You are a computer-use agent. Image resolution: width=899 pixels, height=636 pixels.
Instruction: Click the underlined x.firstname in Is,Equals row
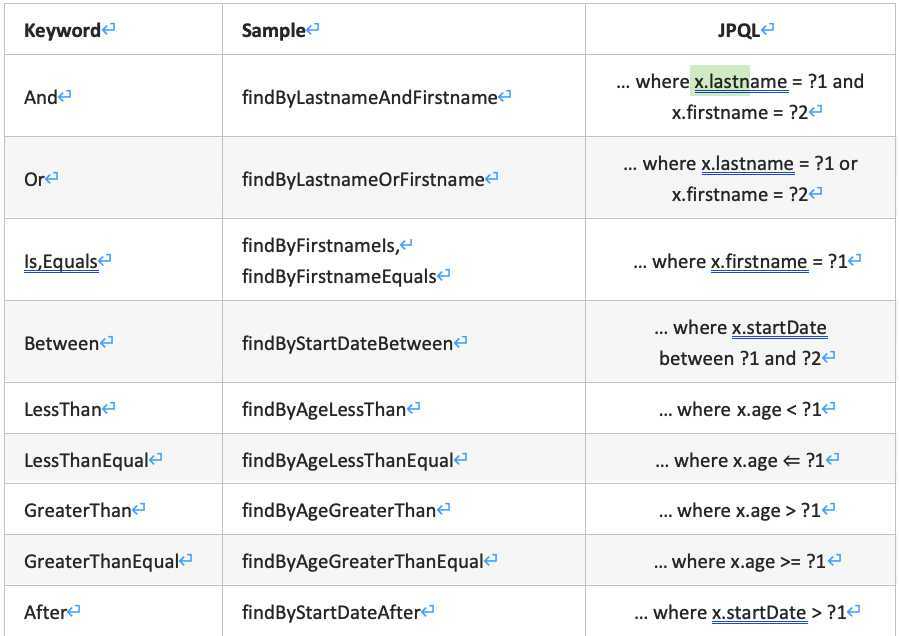pos(759,262)
